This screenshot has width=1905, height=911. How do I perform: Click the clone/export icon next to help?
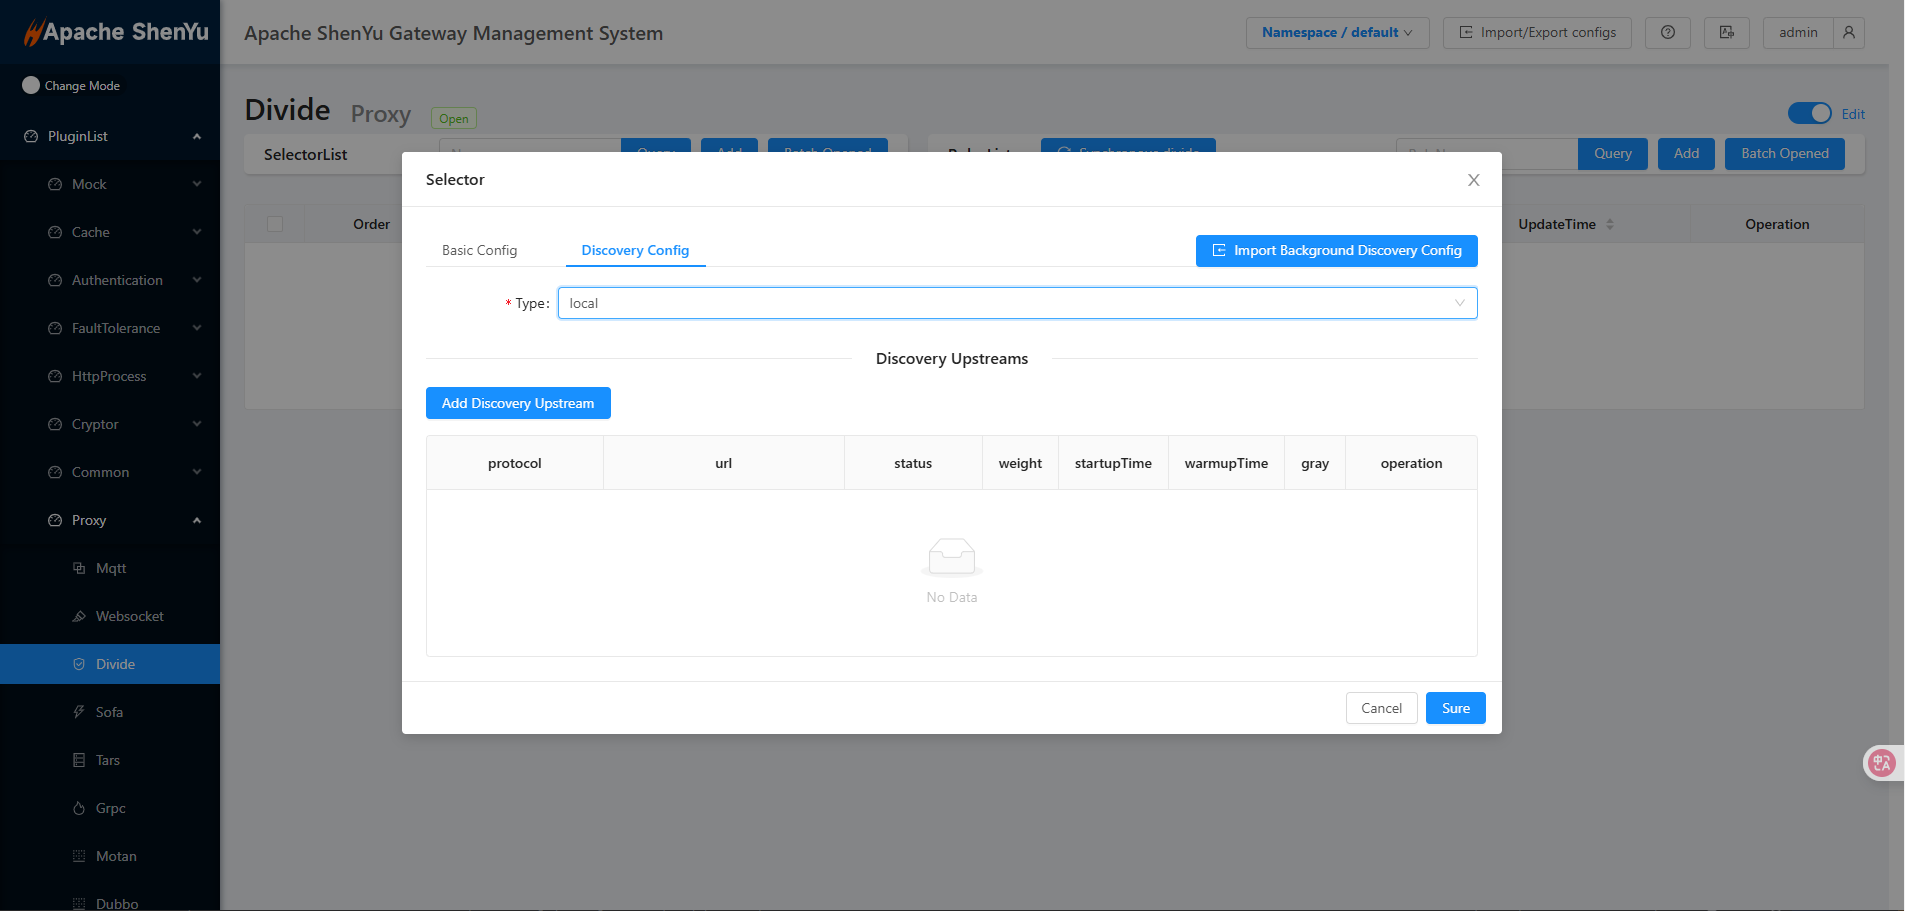pyautogui.click(x=1726, y=33)
